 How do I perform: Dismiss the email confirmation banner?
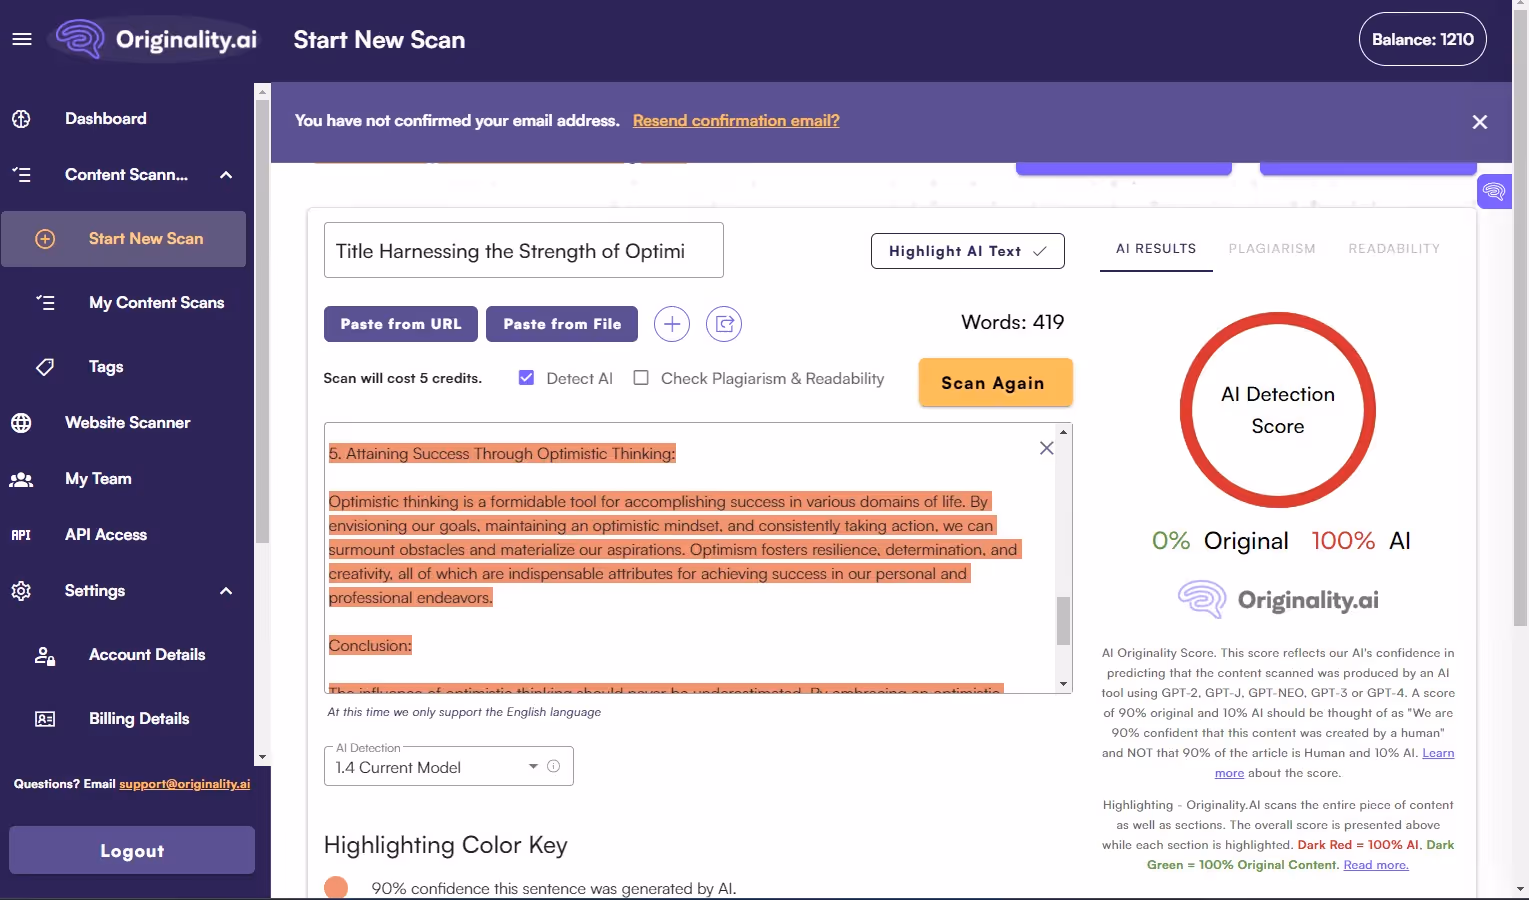click(x=1480, y=122)
